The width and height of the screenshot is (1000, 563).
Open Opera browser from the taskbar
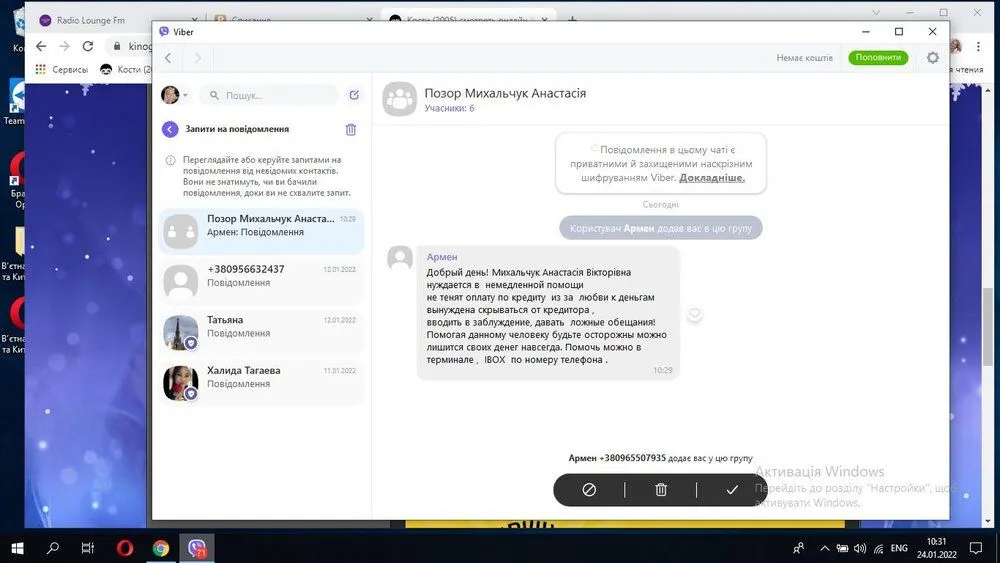click(x=125, y=548)
